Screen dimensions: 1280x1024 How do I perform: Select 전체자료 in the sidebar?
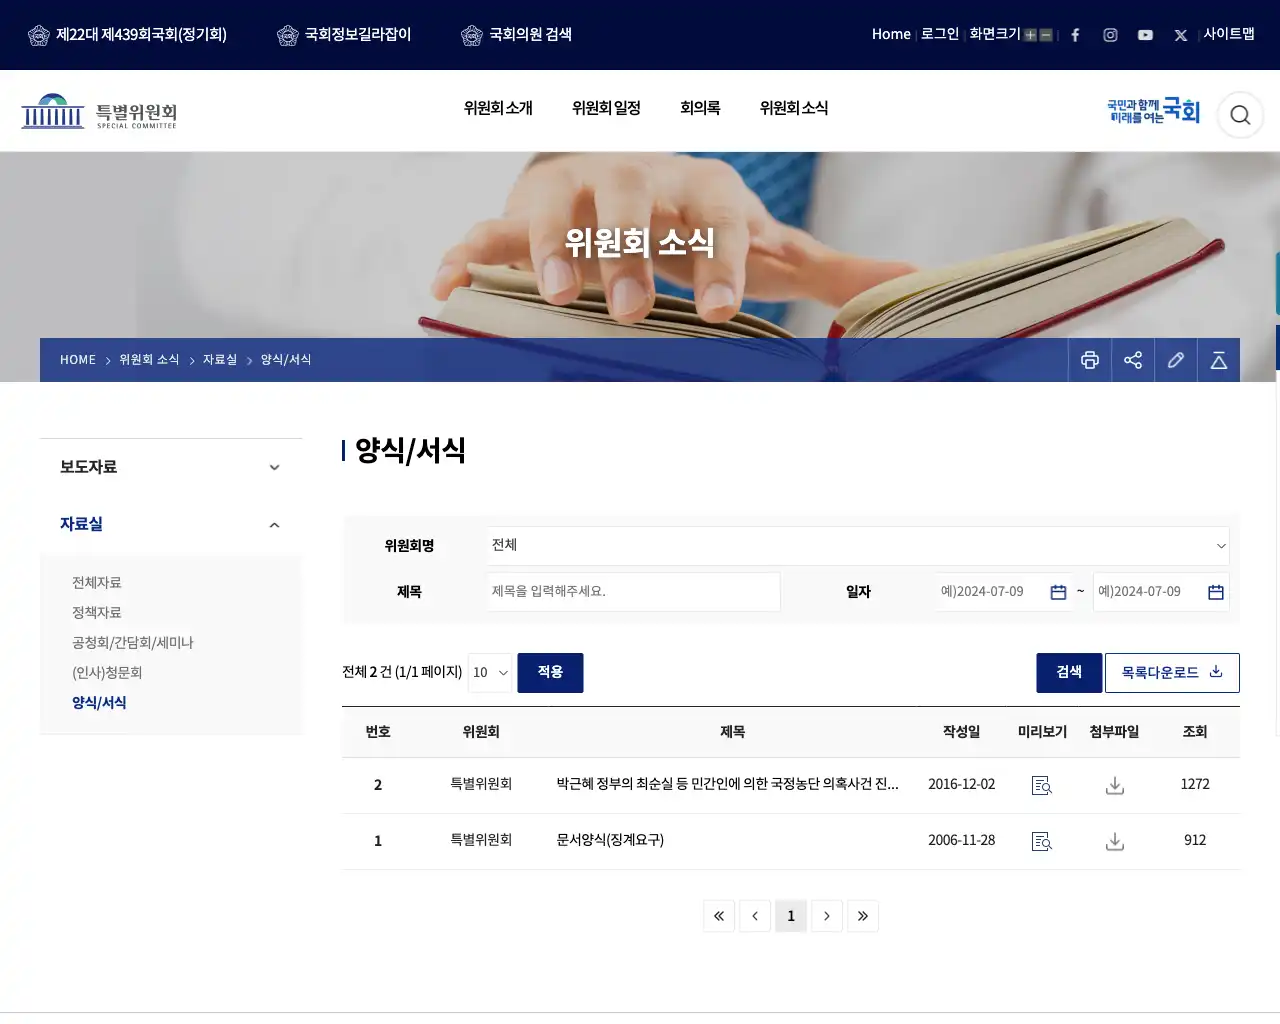pos(97,583)
